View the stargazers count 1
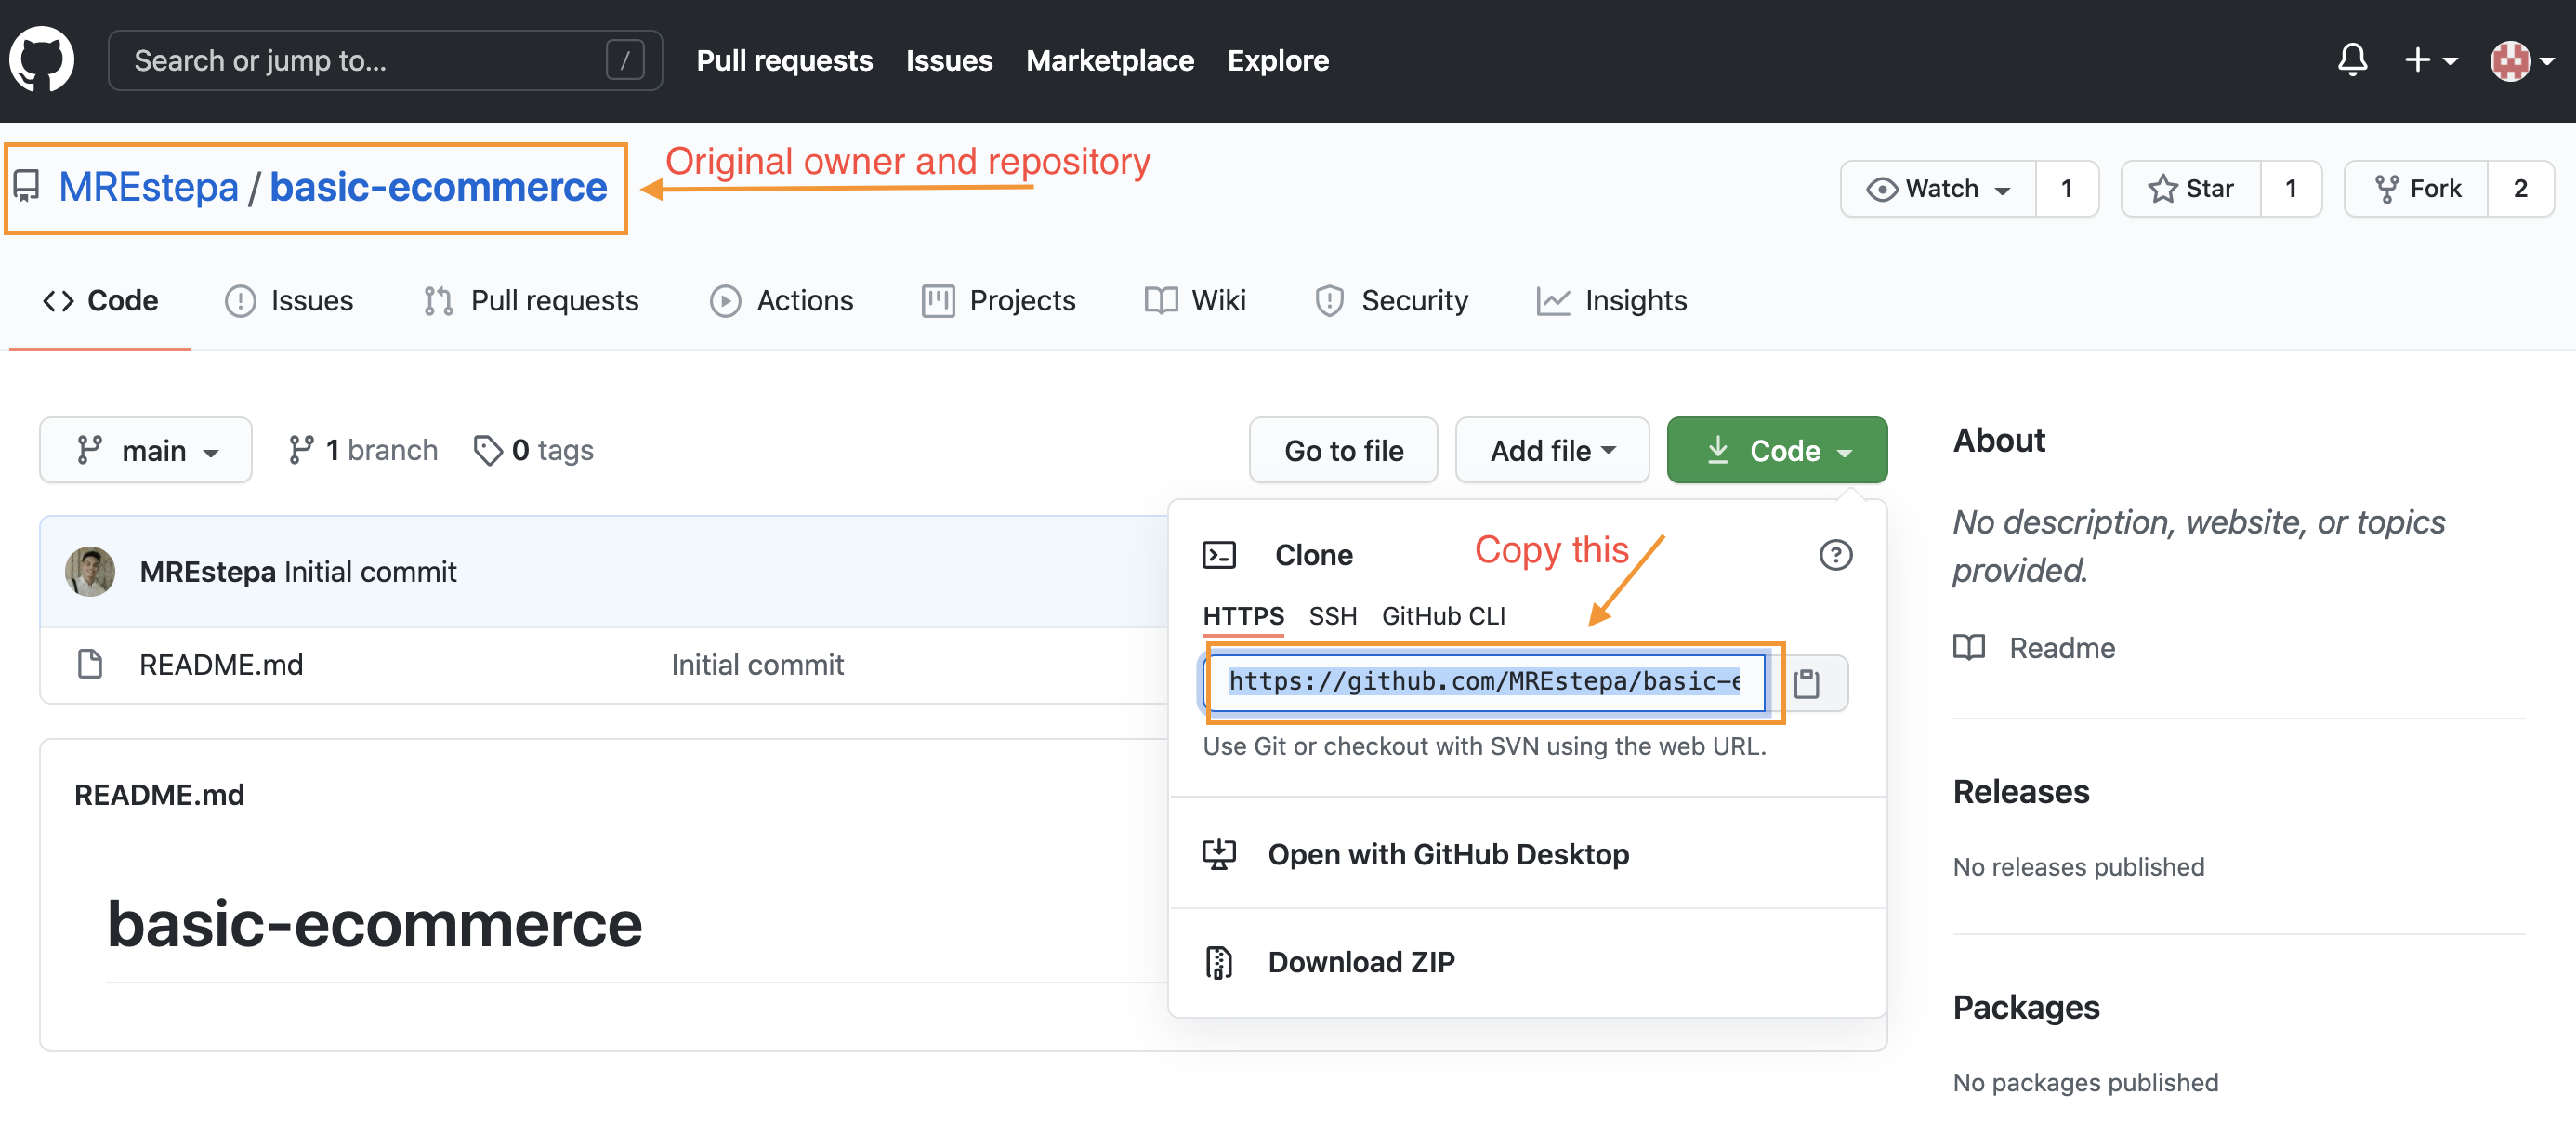 [x=2291, y=188]
